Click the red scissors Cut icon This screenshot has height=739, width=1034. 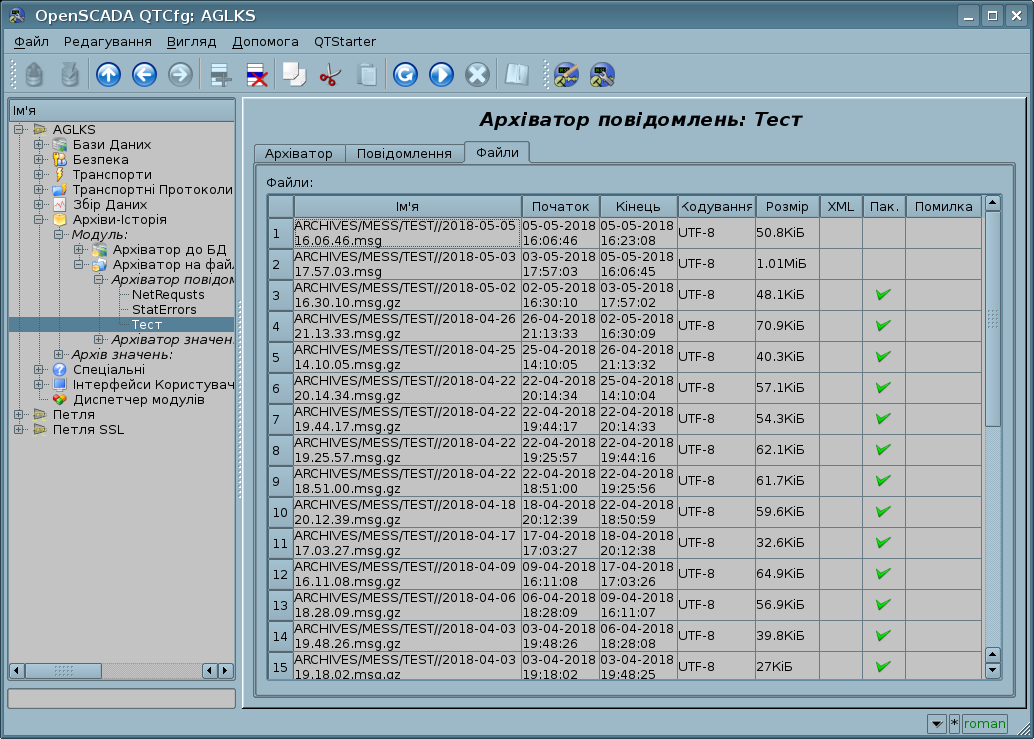pos(329,75)
